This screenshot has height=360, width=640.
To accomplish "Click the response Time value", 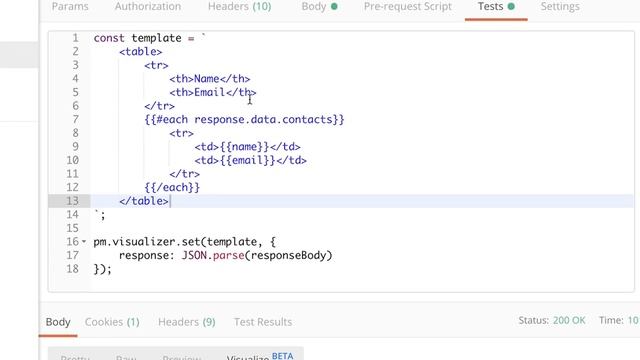I will (x=633, y=320).
